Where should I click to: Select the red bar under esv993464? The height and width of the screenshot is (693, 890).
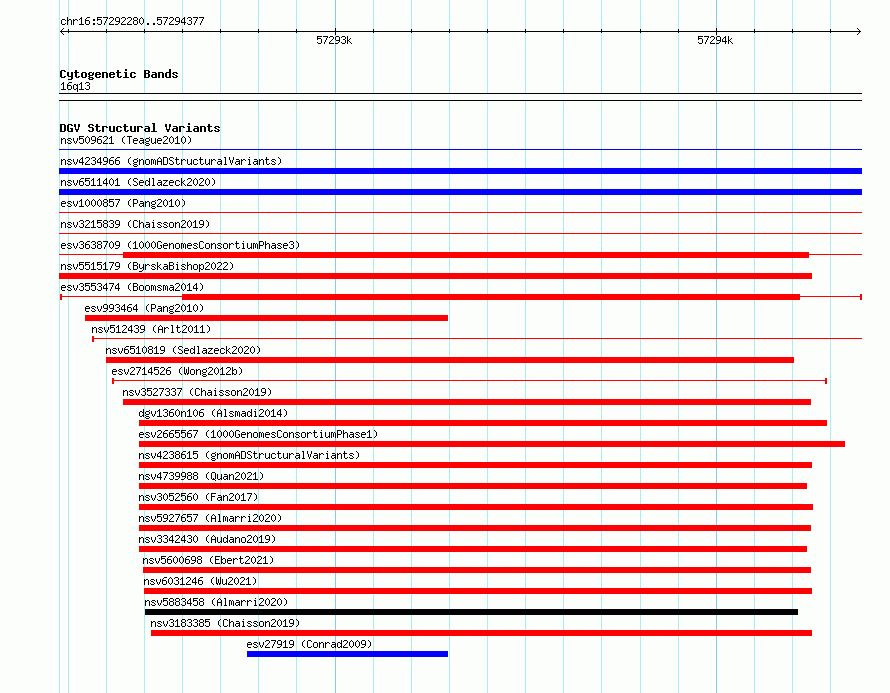pyautogui.click(x=266, y=318)
